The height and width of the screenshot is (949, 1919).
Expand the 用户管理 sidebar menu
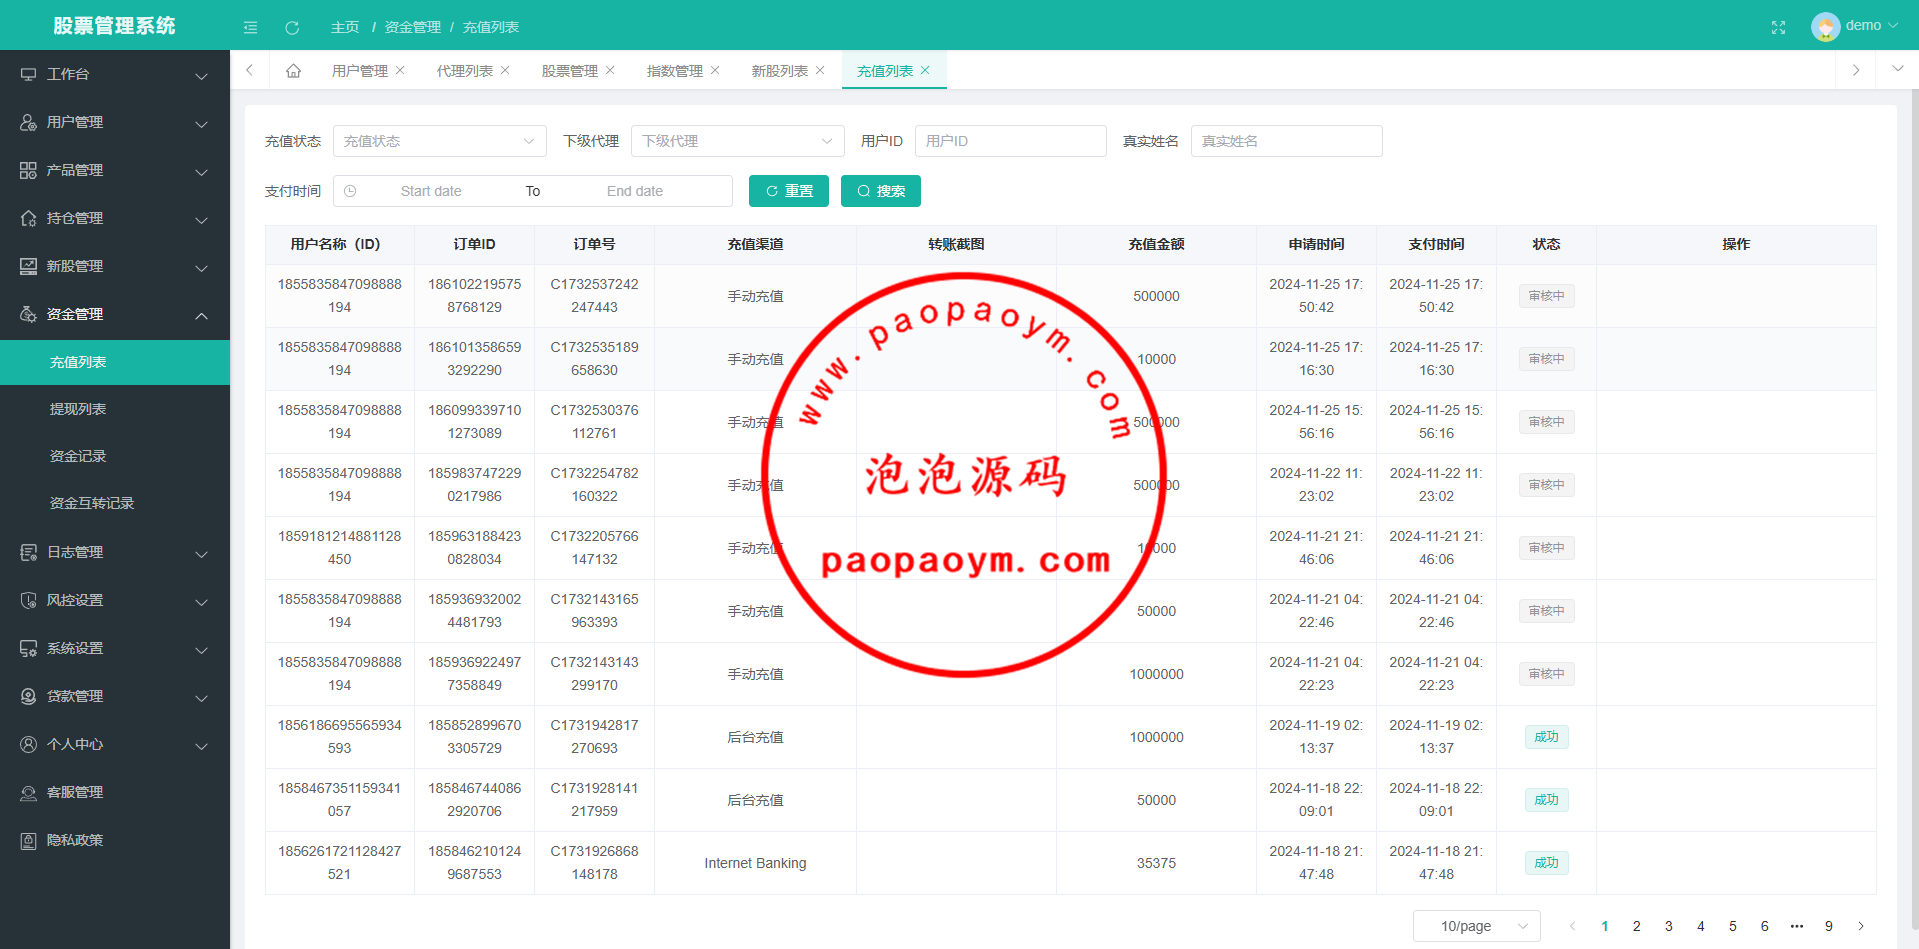pyautogui.click(x=115, y=122)
